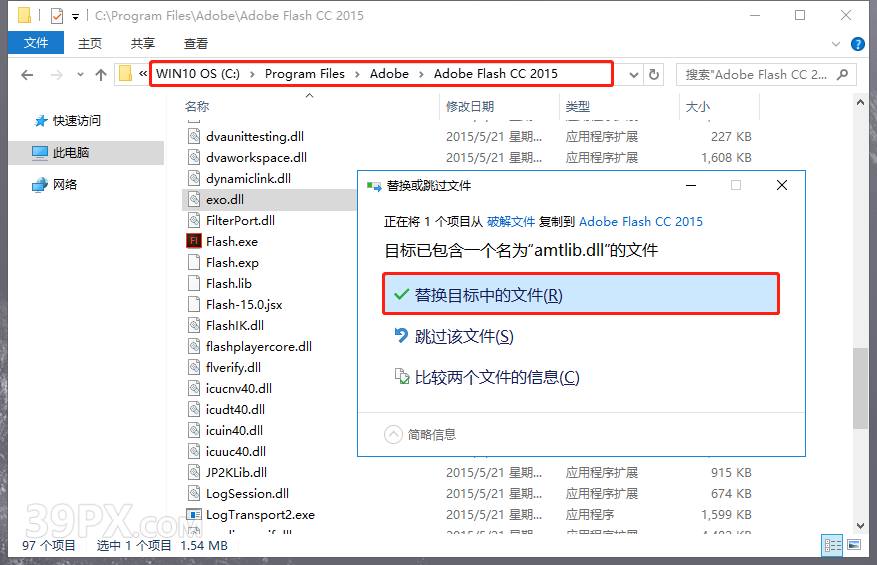This screenshot has width=877, height=565.
Task: Switch to details view layout icon
Action: point(832,545)
